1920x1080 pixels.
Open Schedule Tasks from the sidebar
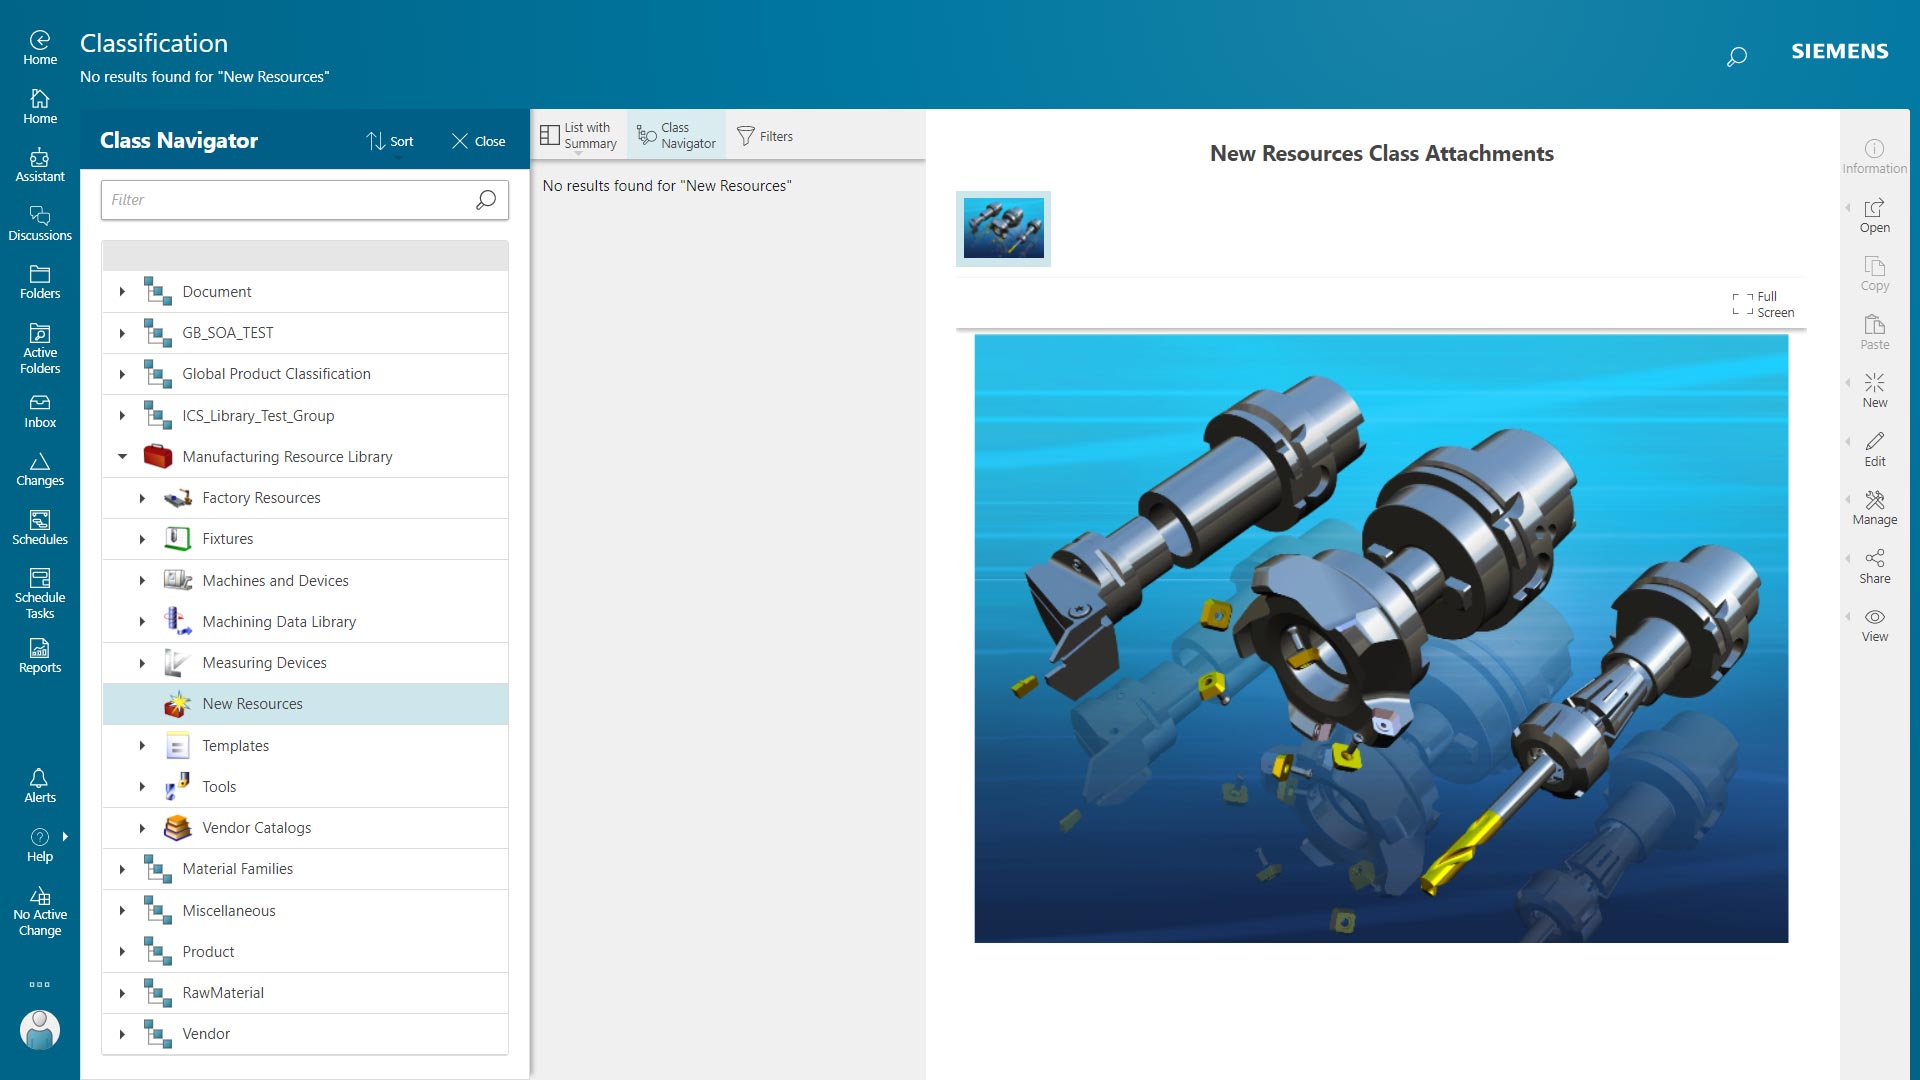[39, 590]
